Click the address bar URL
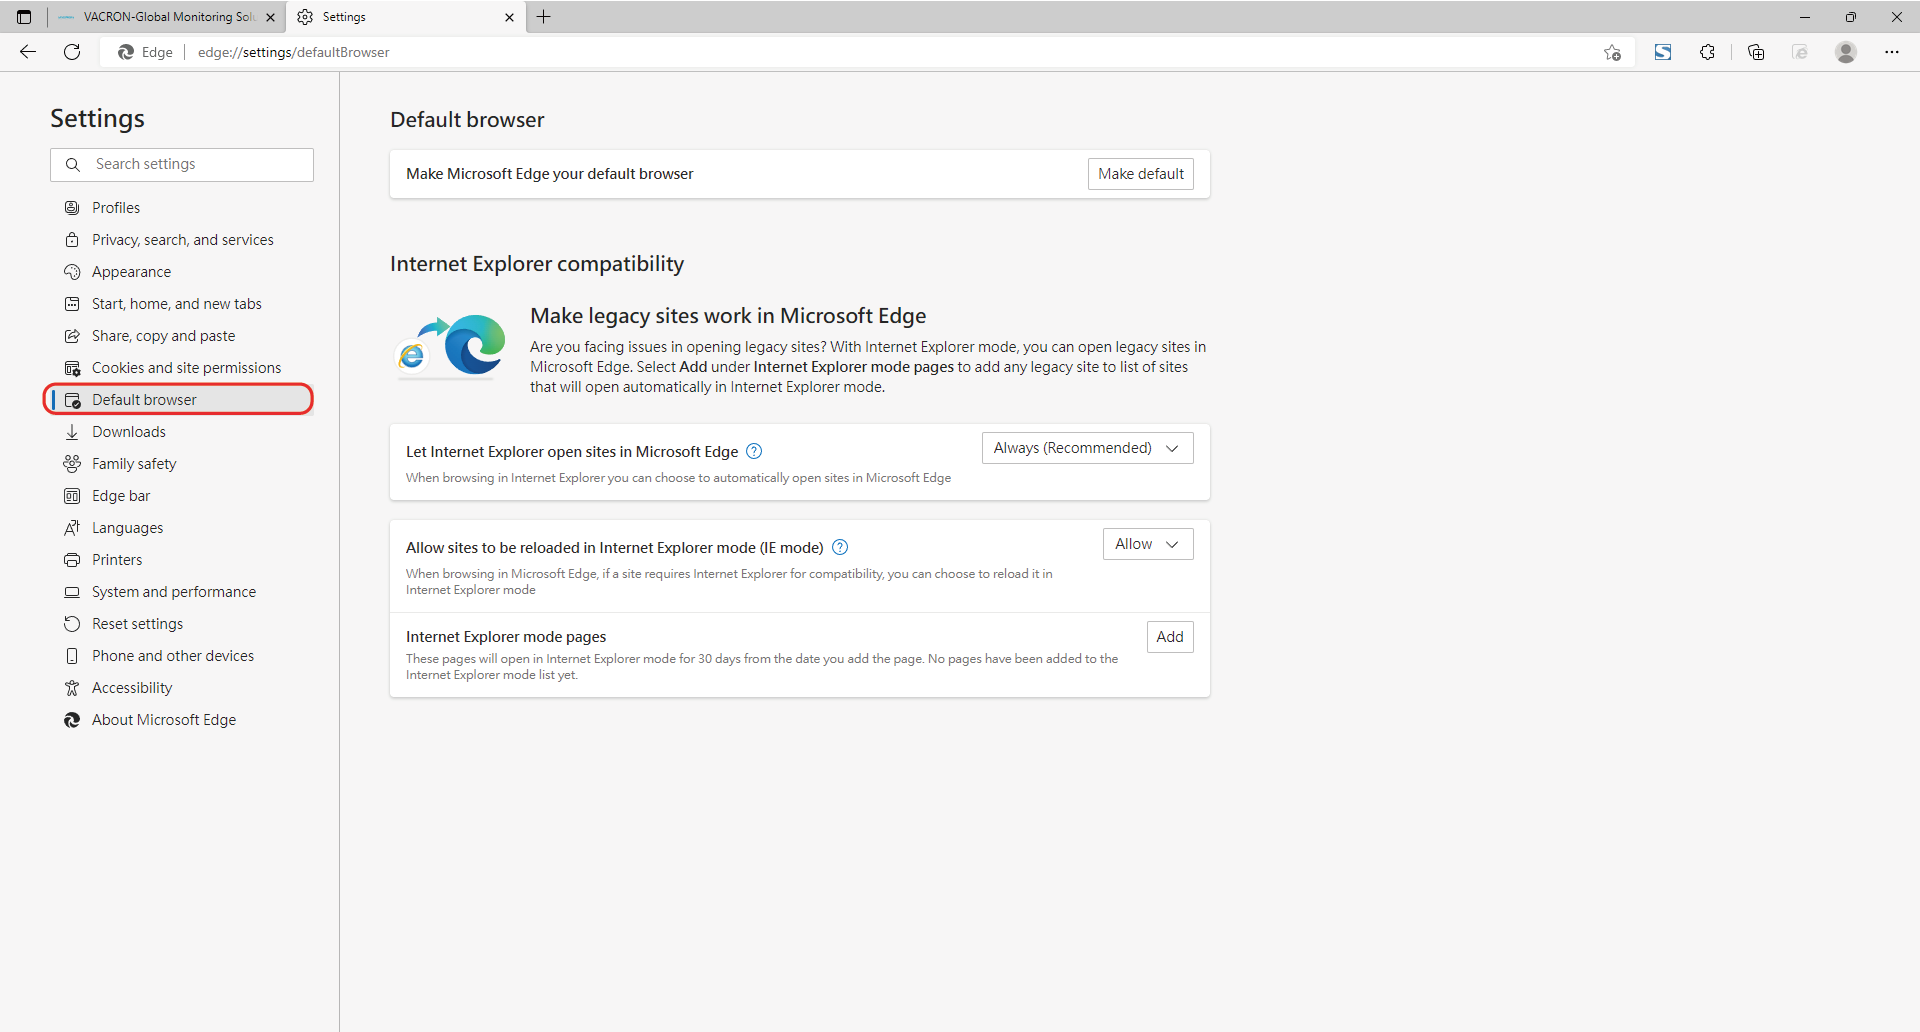Image resolution: width=1920 pixels, height=1032 pixels. pos(293,52)
